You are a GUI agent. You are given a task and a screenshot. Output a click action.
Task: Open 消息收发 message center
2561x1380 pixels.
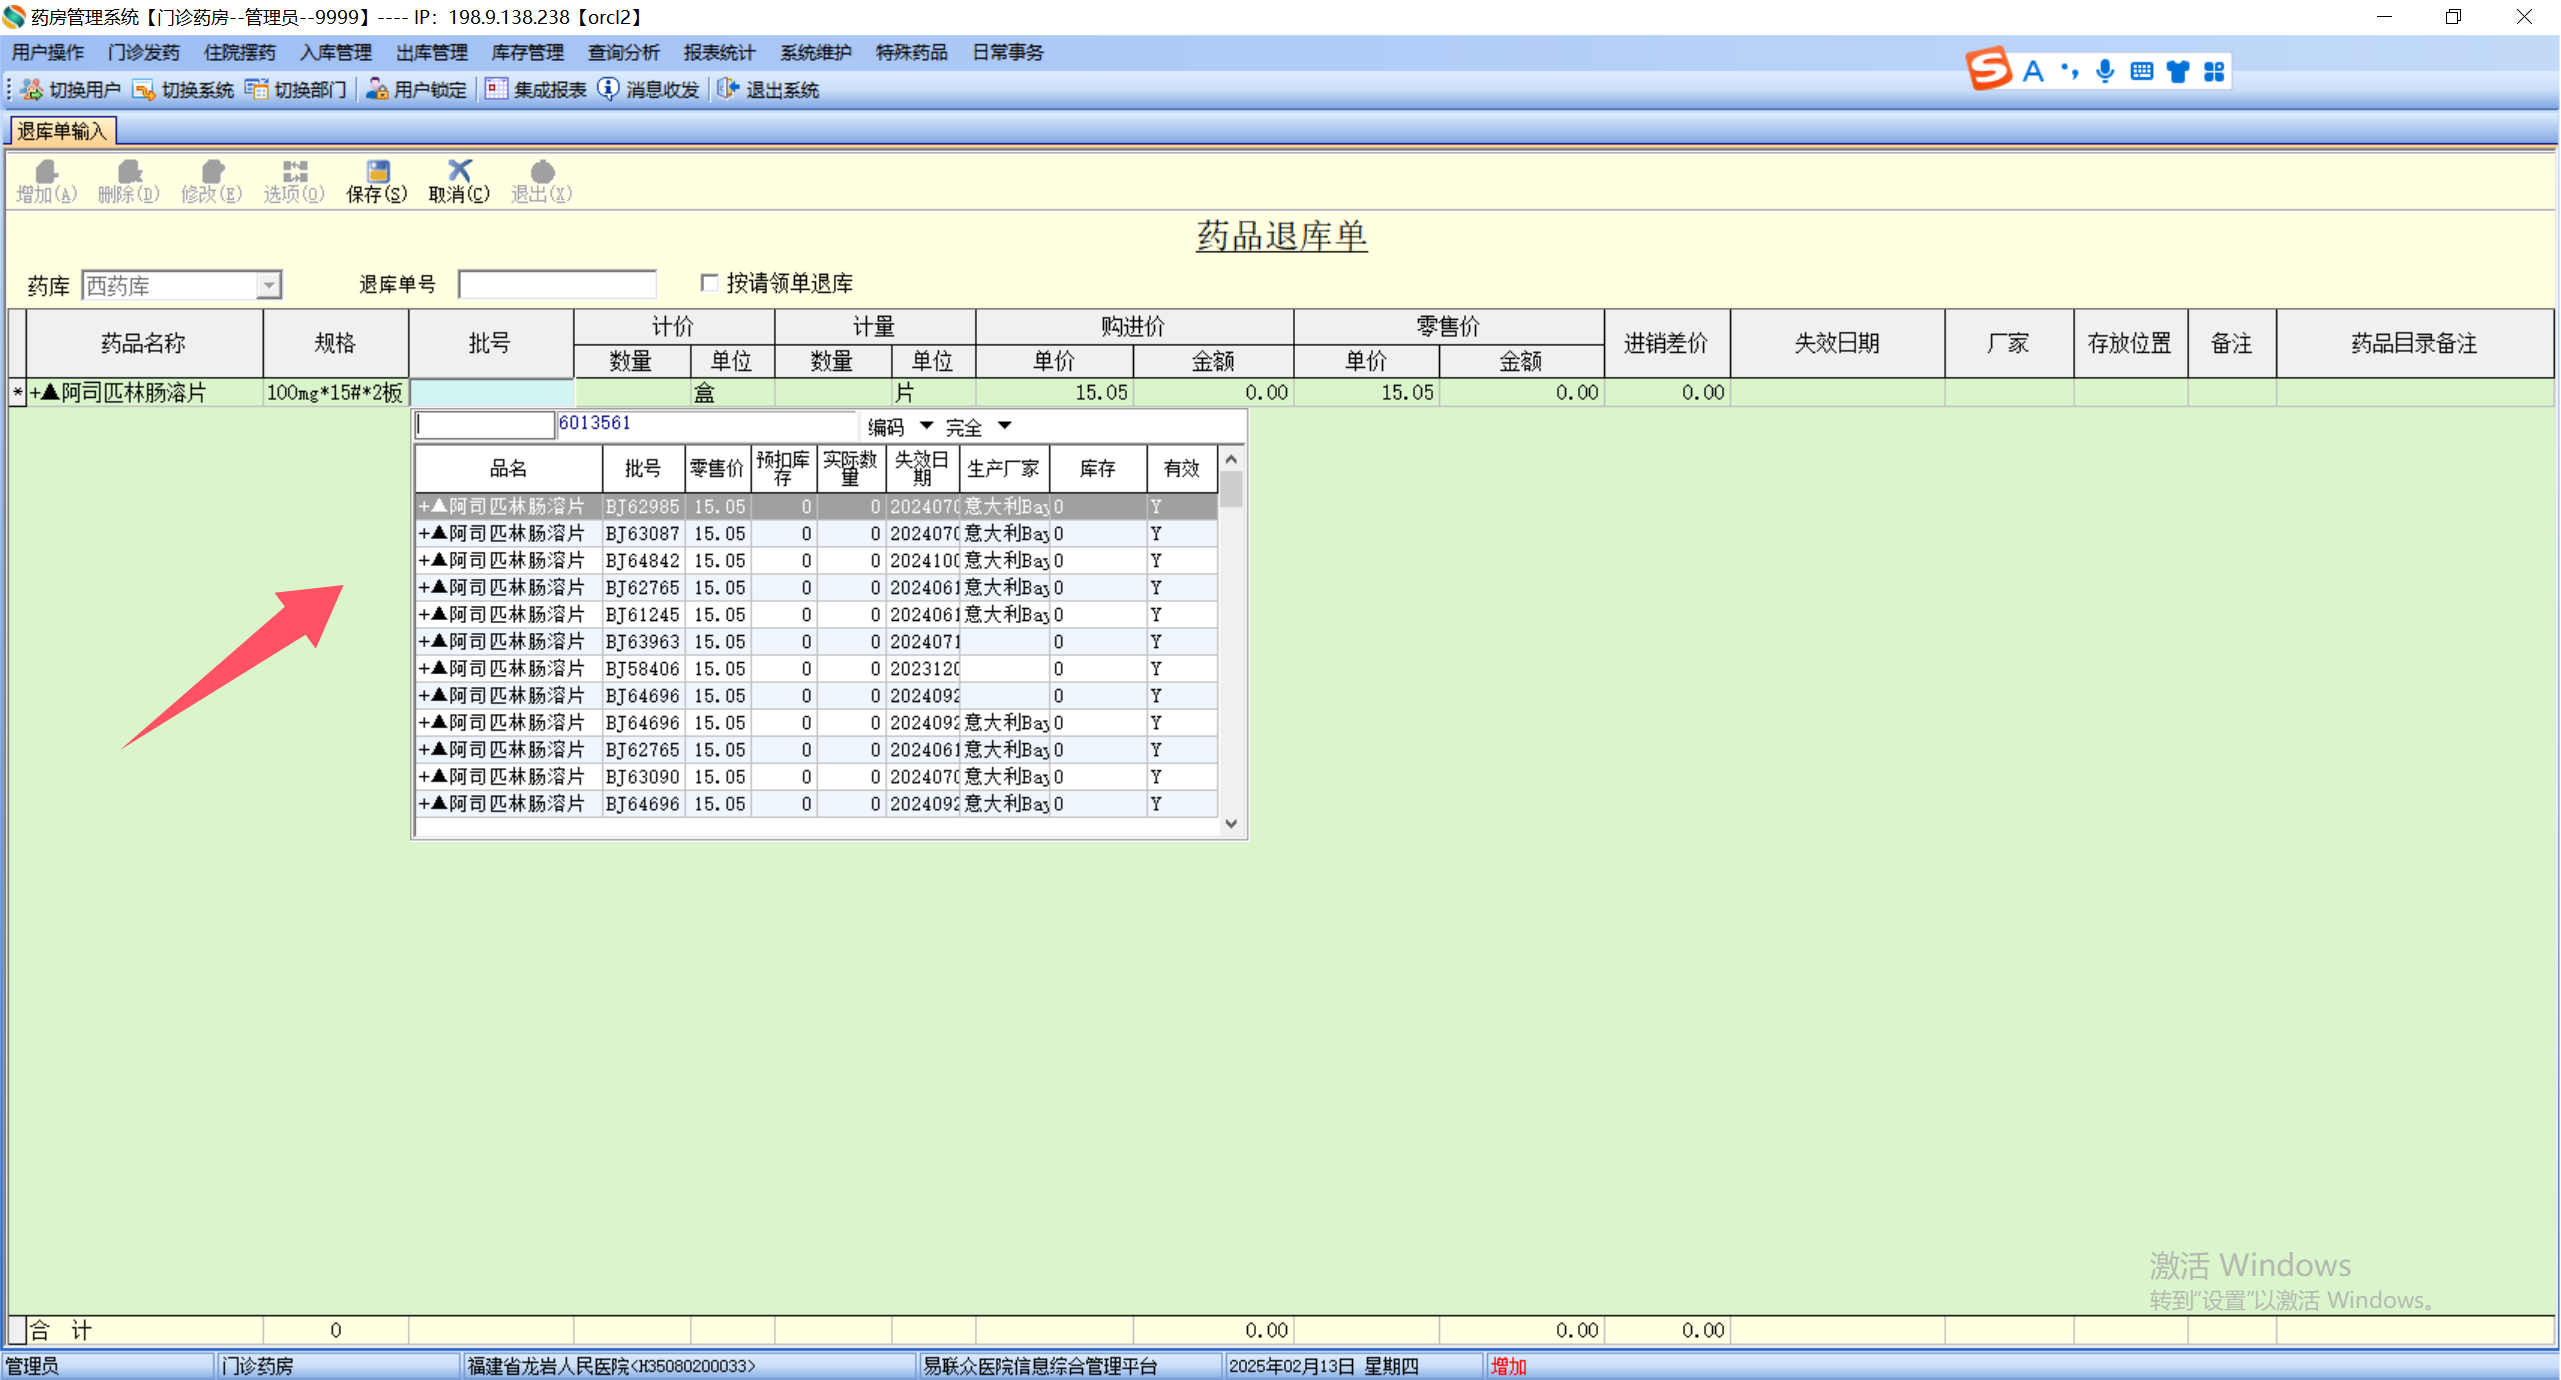tap(608, 90)
